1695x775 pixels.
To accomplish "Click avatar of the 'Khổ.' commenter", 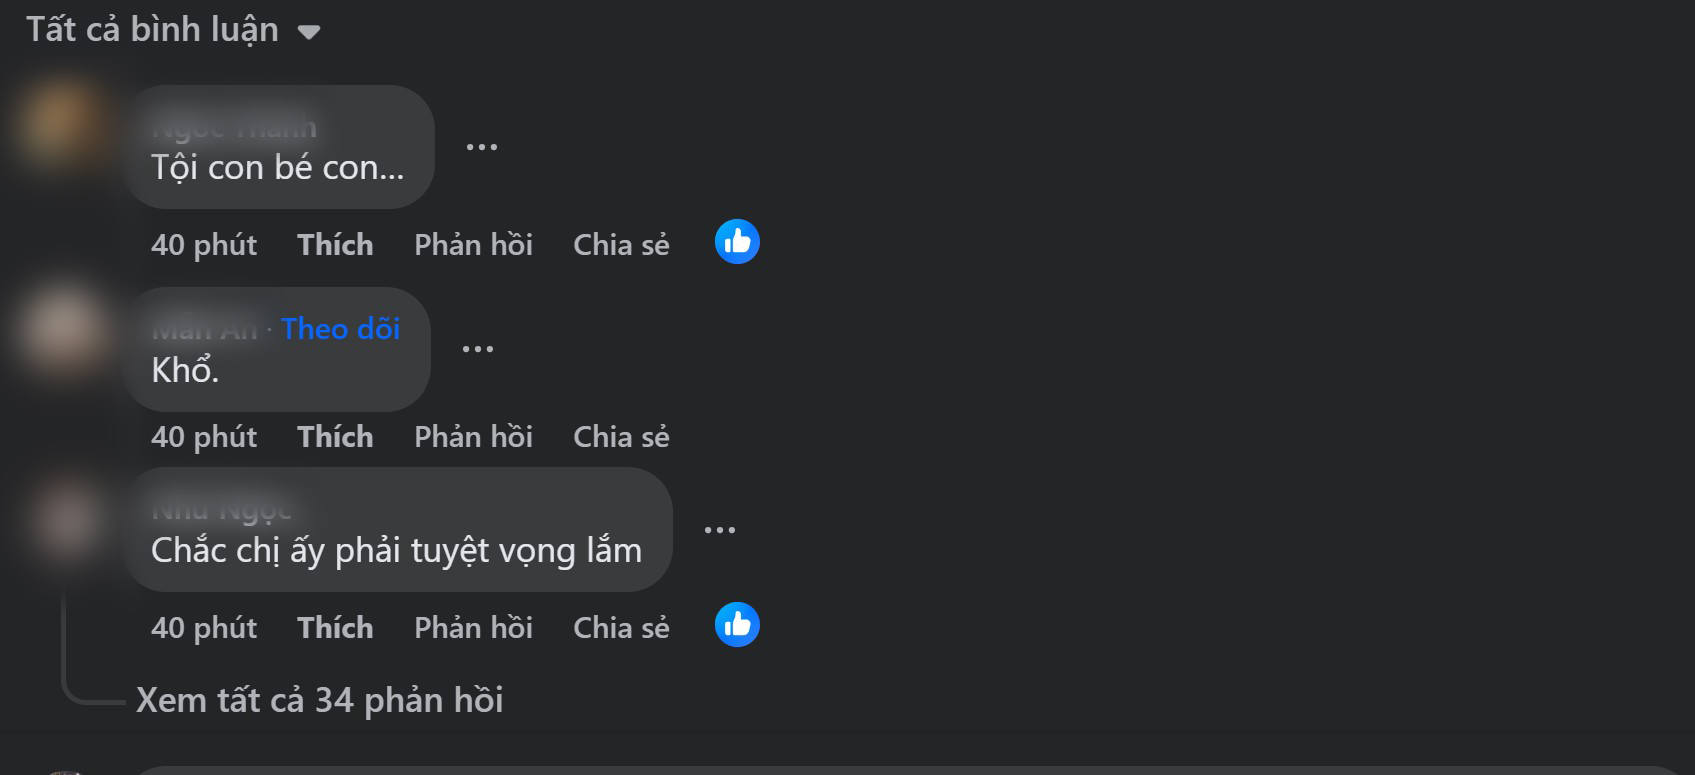I will (x=62, y=326).
